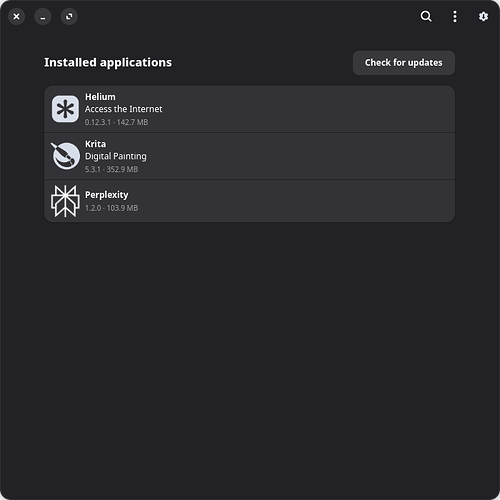Image resolution: width=500 pixels, height=500 pixels.
Task: Click Perplexity version 1.2.0 size text
Action: (111, 208)
